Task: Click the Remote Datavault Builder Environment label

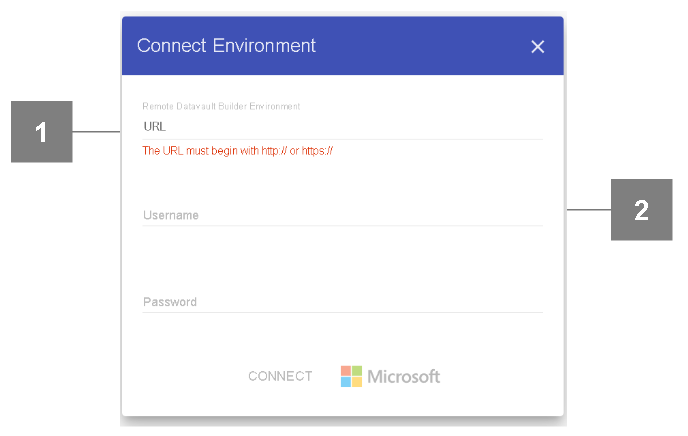Action: (x=221, y=106)
